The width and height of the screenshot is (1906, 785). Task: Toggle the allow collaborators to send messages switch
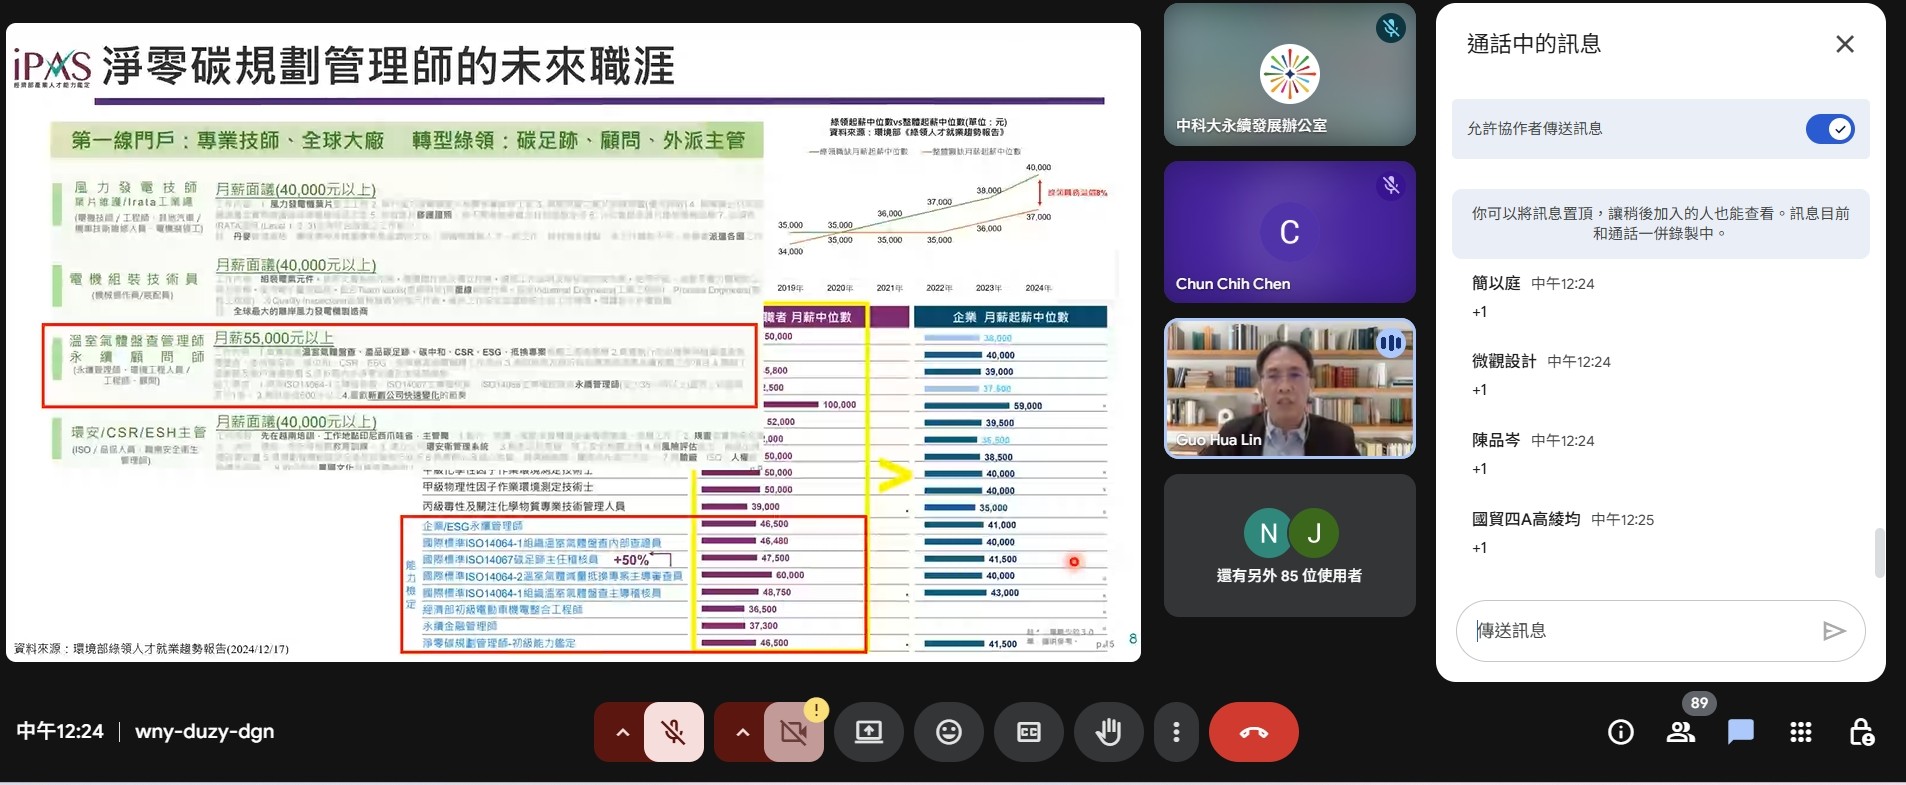(1830, 129)
